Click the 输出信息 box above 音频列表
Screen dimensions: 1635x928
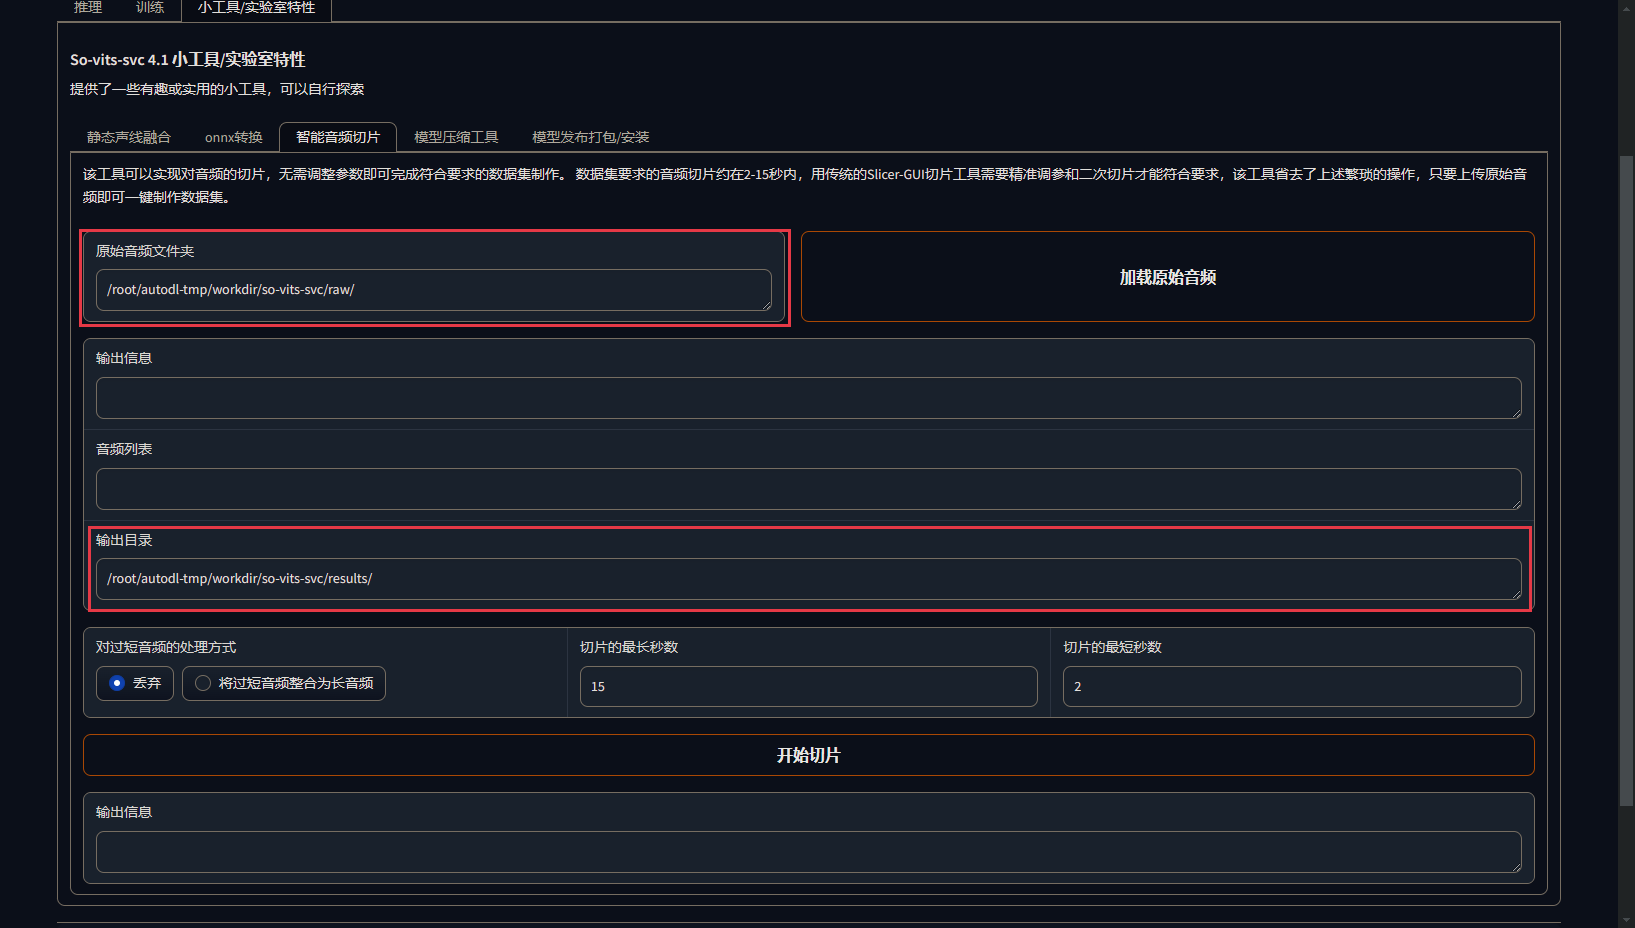click(x=808, y=398)
